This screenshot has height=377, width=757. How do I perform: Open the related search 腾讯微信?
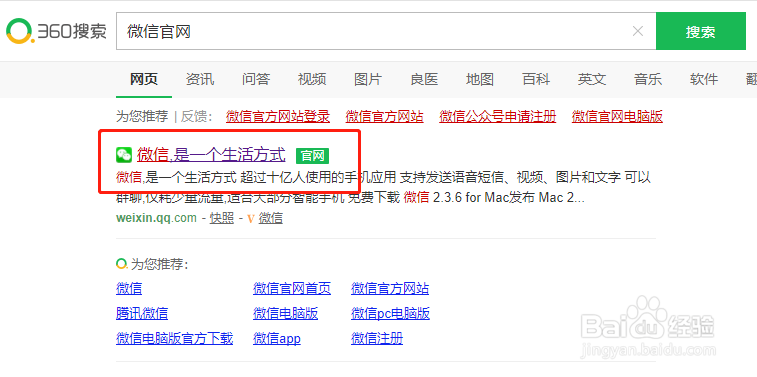142,314
